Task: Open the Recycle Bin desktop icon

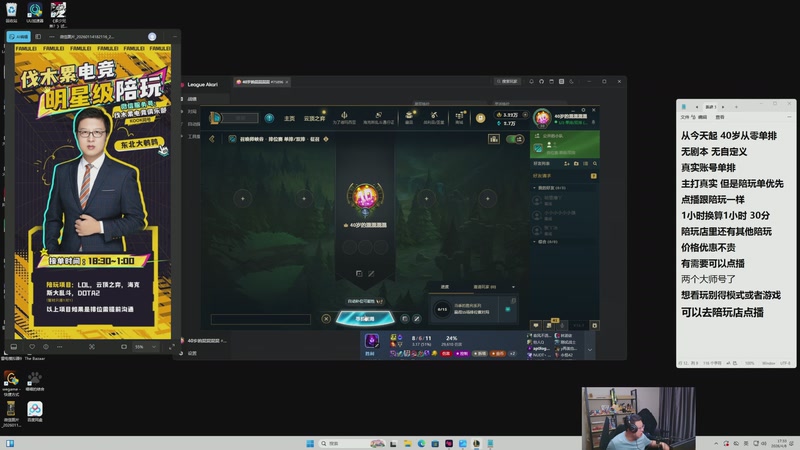Action: point(11,13)
